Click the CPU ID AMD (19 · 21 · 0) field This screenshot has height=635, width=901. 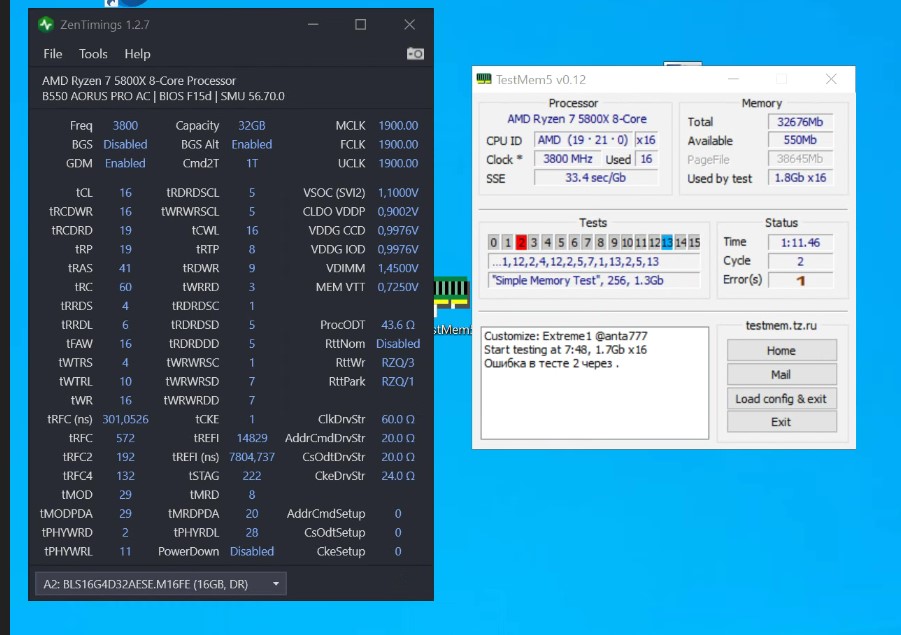(x=583, y=140)
